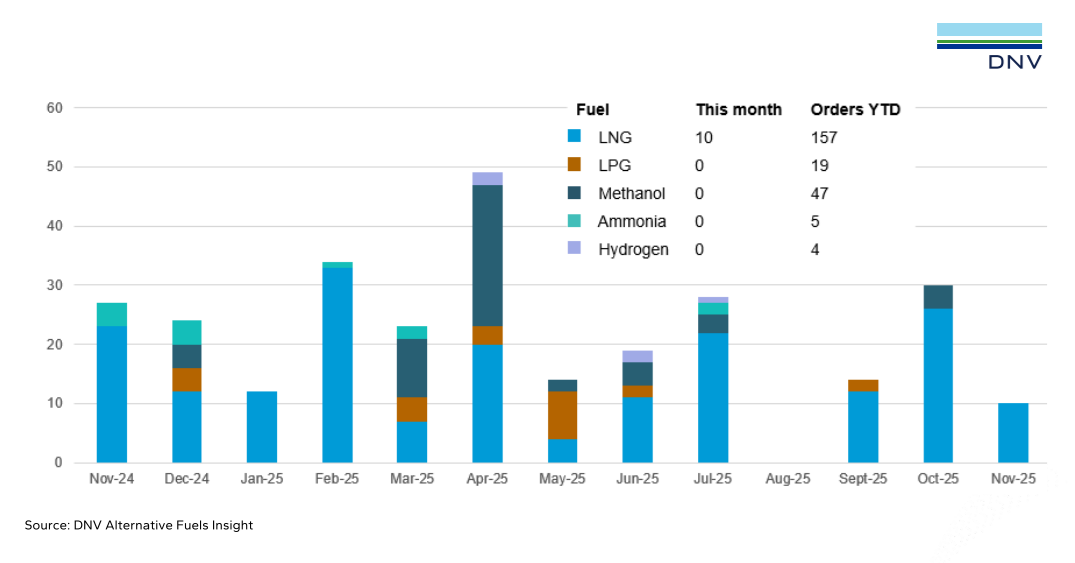
Task: Click the 'Fuel' legend header
Action: click(593, 110)
